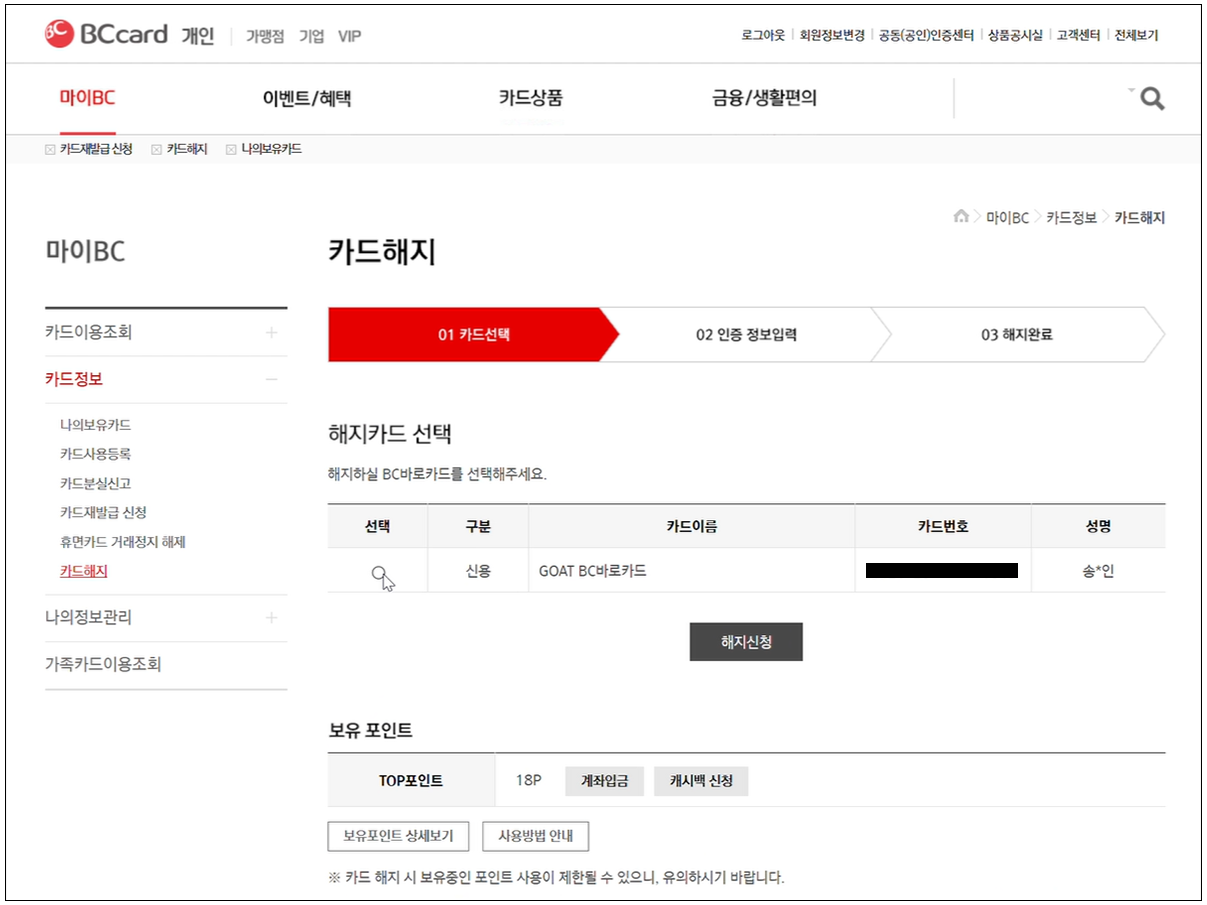The height and width of the screenshot is (905, 1207).
Task: Open the 마이BC main menu
Action: click(87, 98)
